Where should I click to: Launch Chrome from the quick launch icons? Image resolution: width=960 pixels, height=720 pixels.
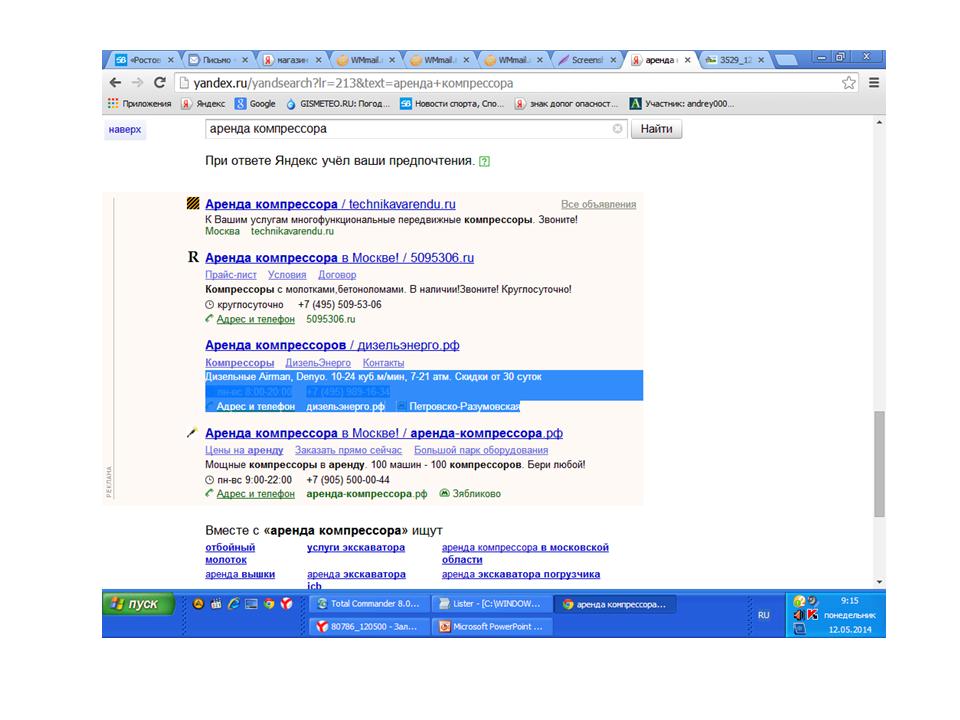(269, 604)
